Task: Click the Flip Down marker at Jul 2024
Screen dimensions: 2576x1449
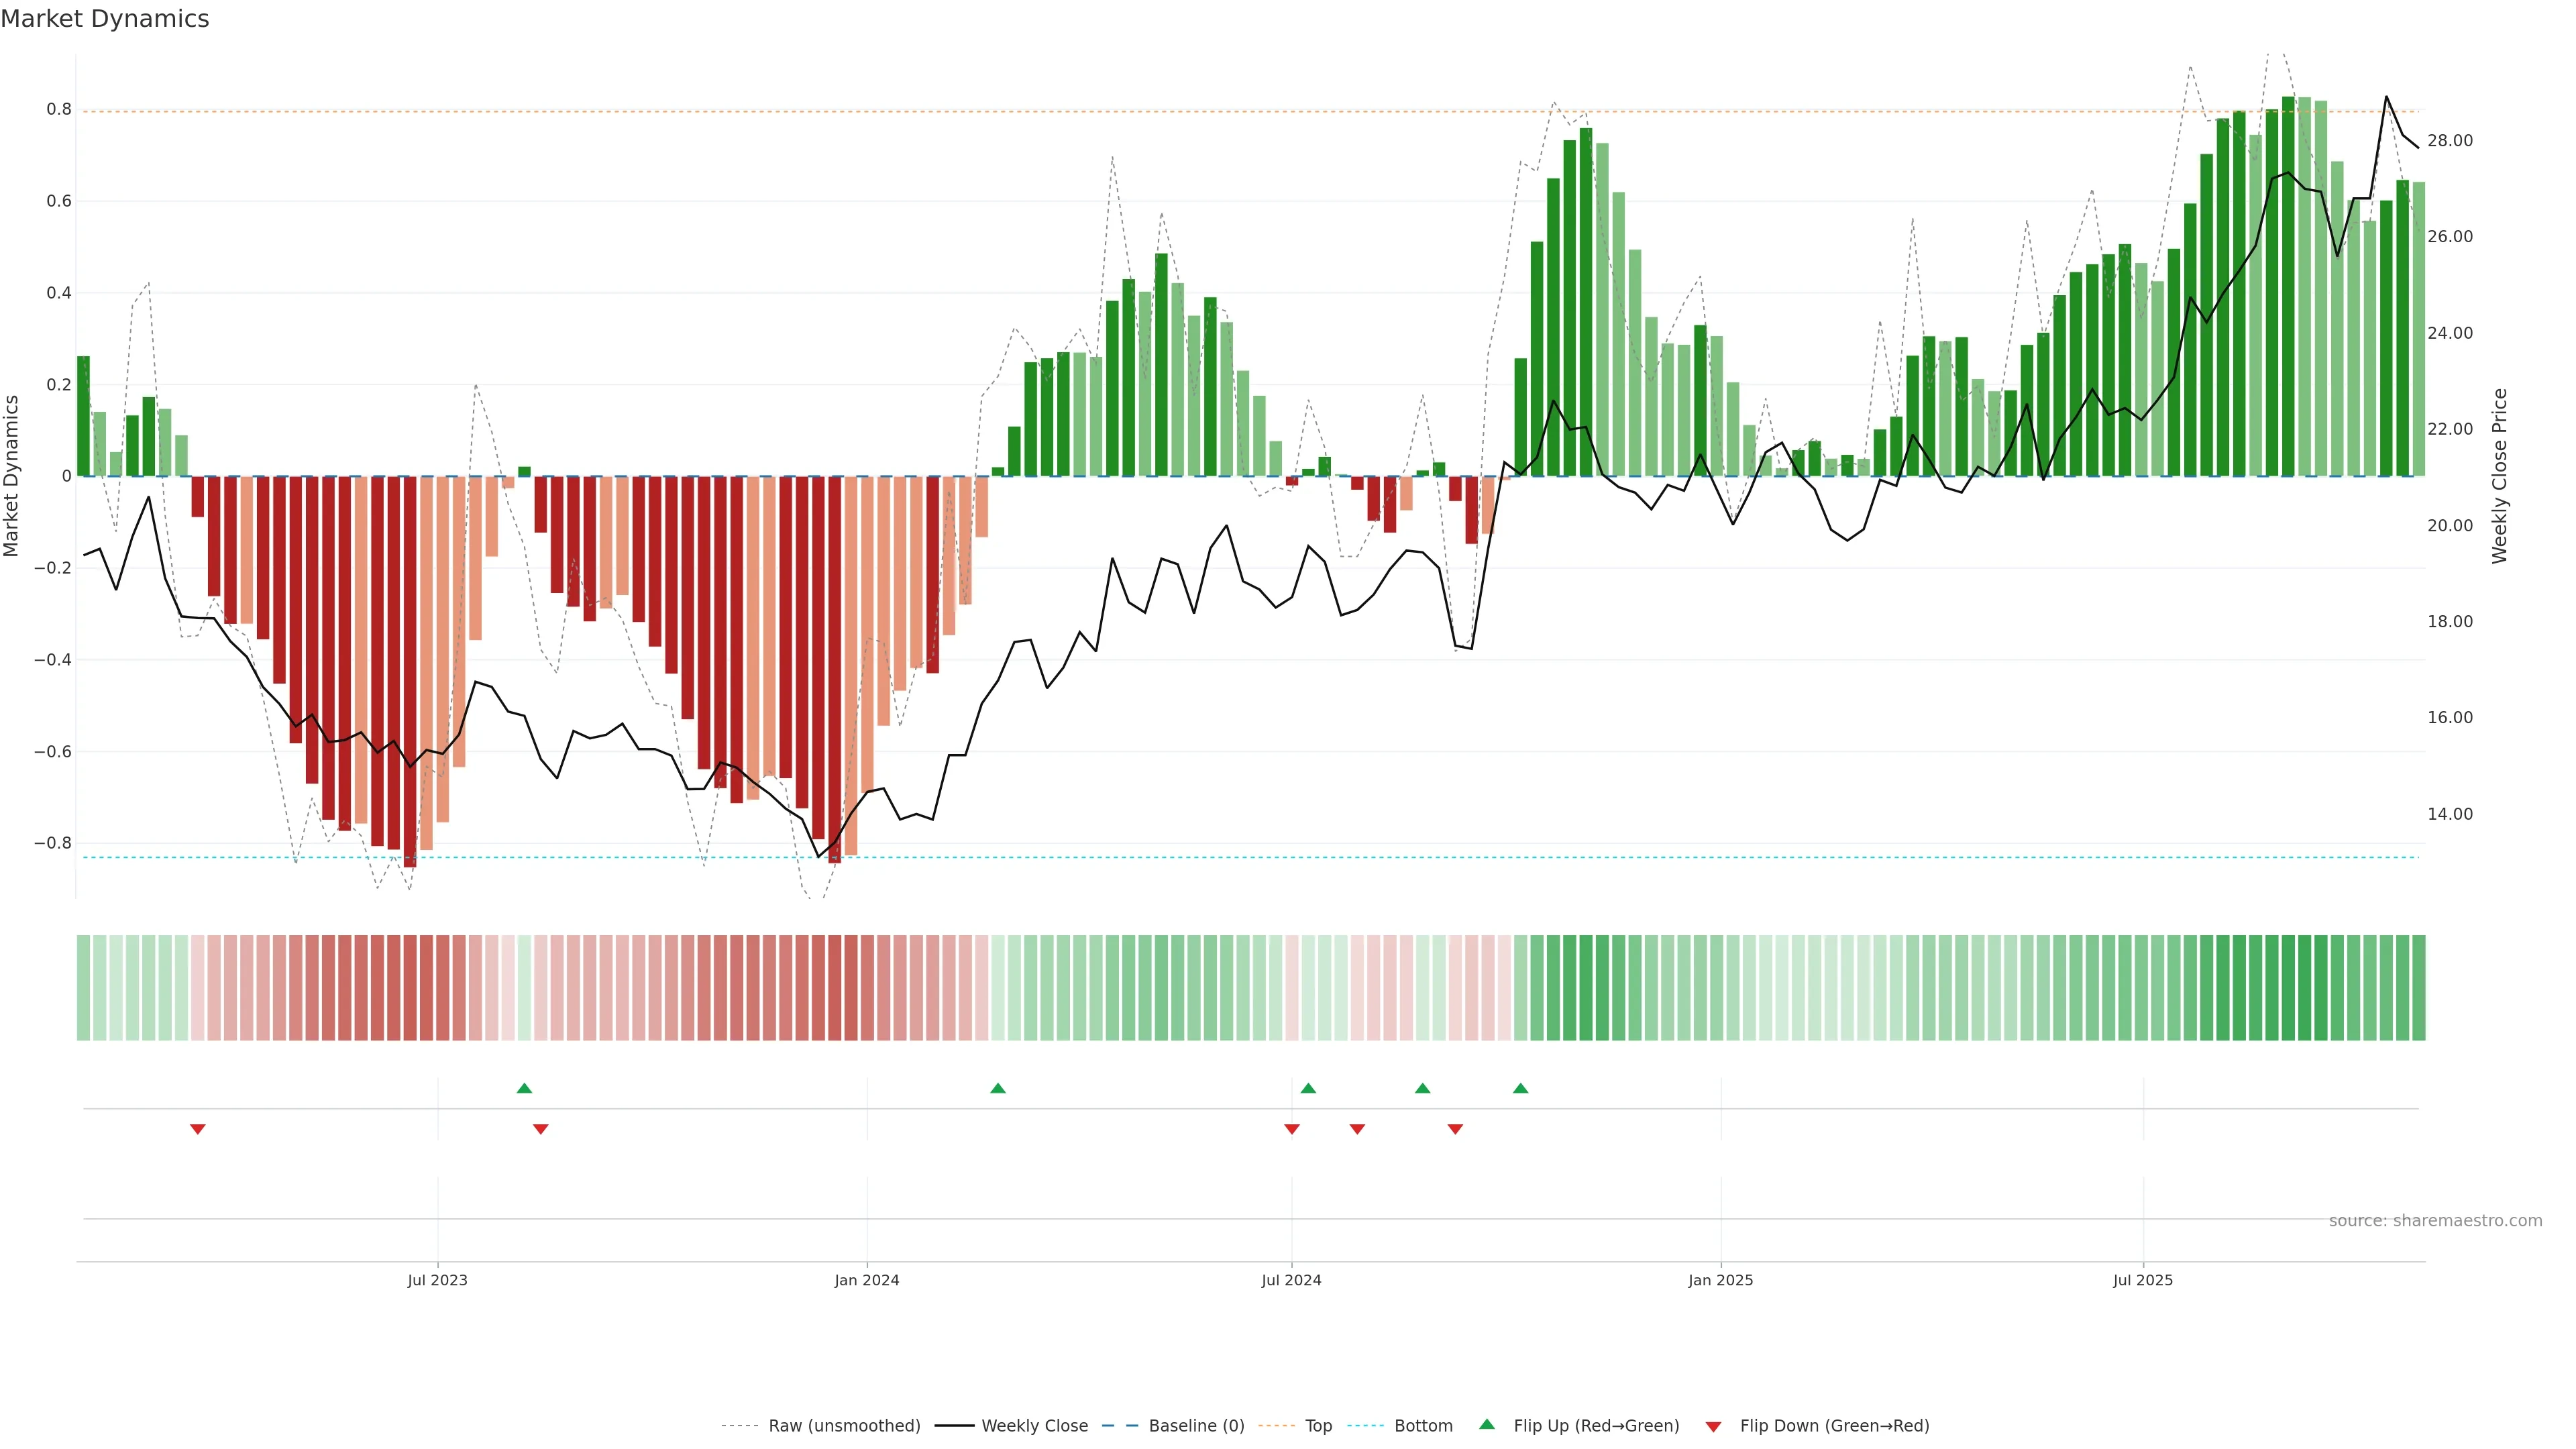Action: (1292, 1129)
